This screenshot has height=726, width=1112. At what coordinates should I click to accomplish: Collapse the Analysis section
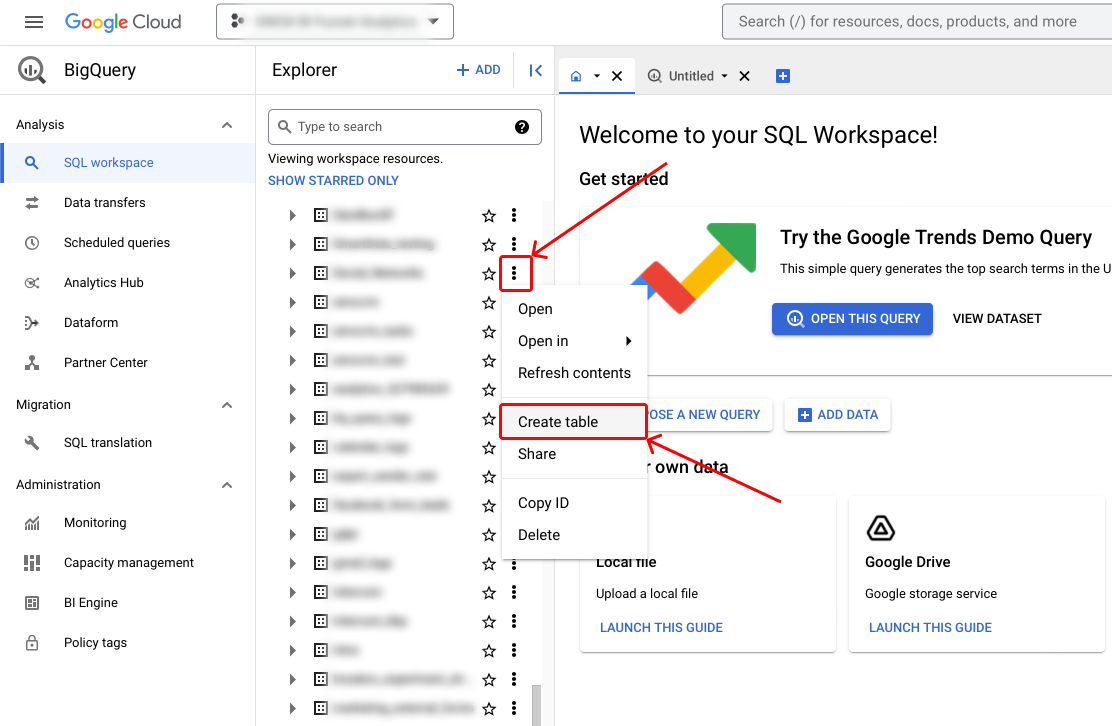pos(227,125)
